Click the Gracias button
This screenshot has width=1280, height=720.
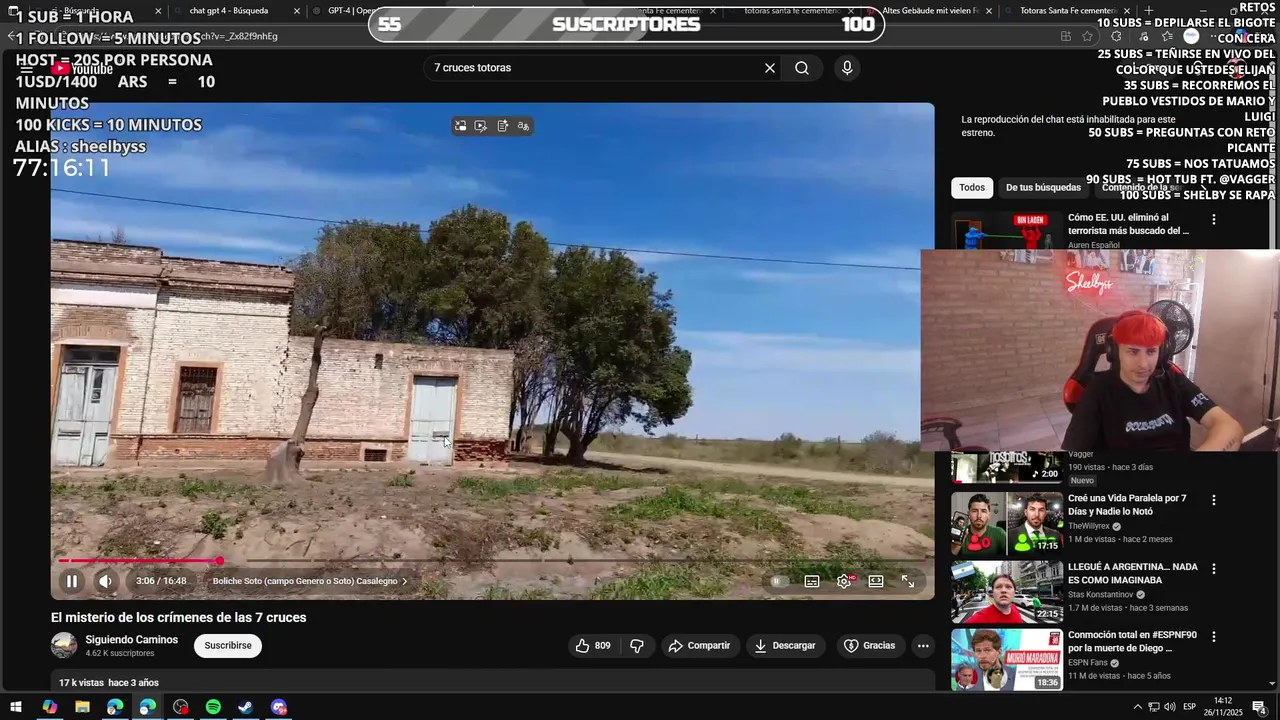coord(869,646)
